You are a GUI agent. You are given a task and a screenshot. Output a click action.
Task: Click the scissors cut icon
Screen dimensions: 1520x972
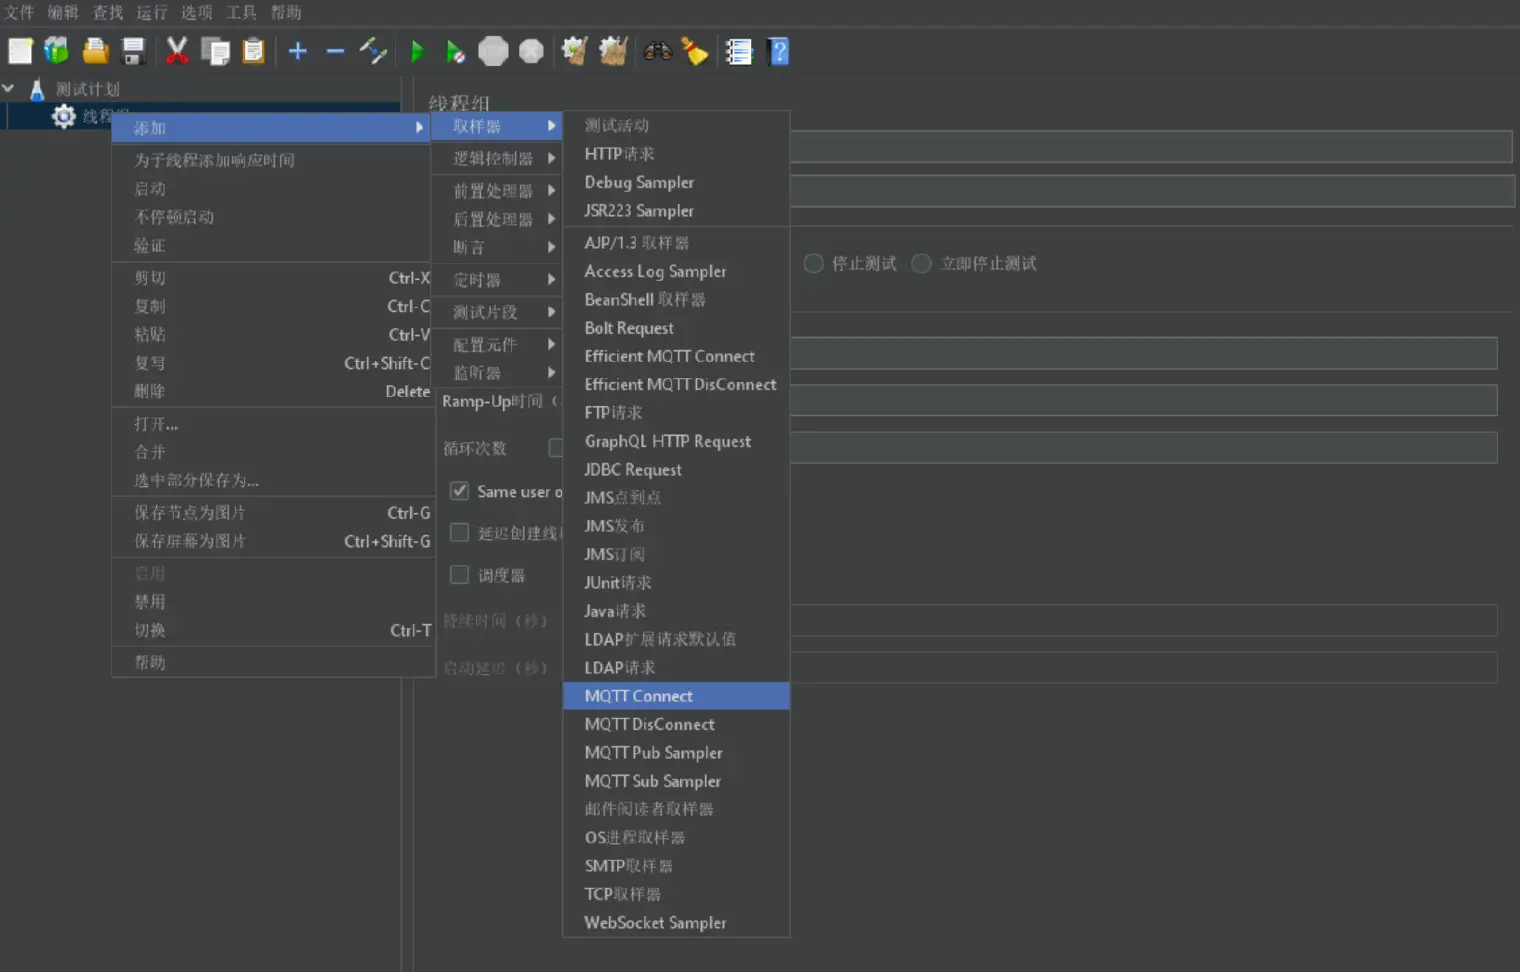coord(177,51)
